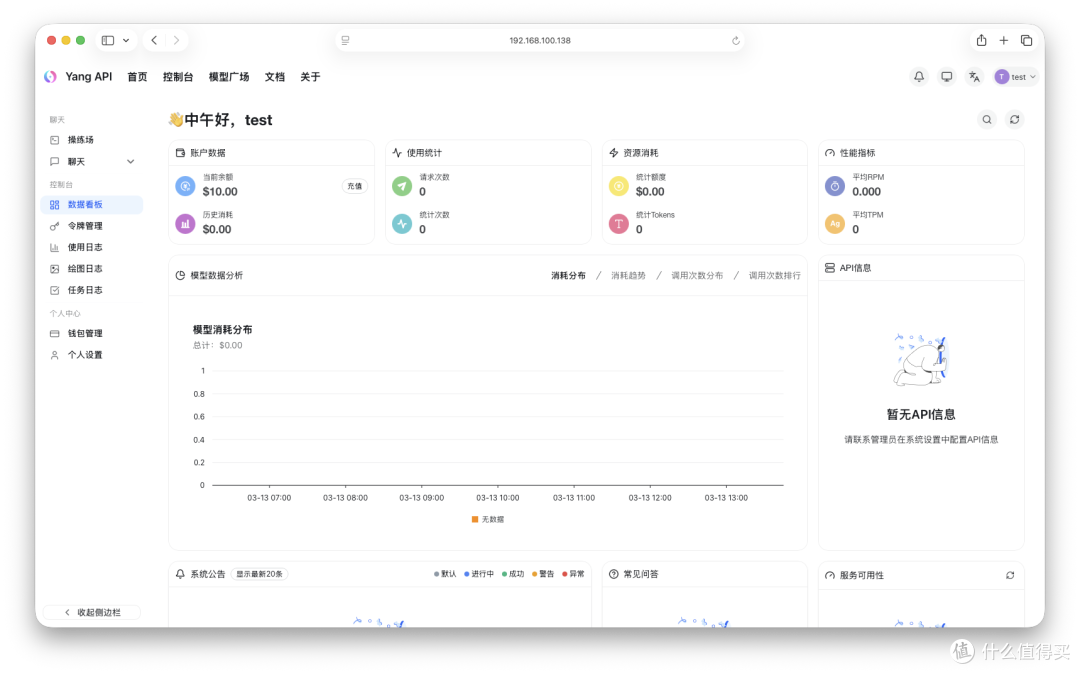Switch to 调用次数排行 chart tab

pyautogui.click(x=774, y=275)
